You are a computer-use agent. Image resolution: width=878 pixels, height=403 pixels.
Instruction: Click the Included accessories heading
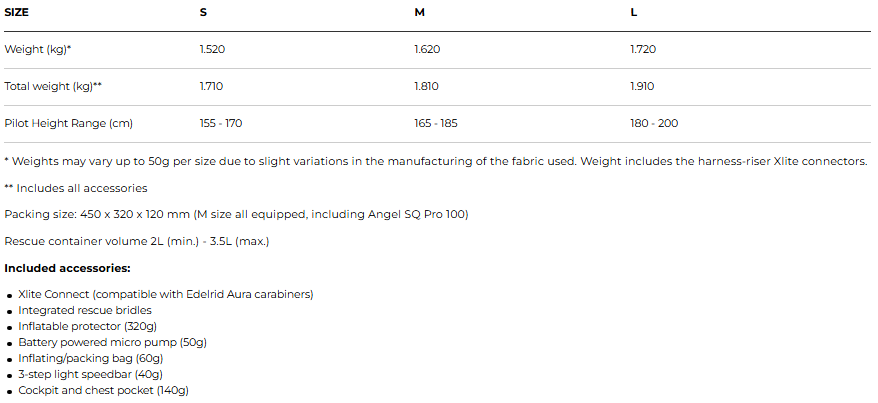pos(68,268)
